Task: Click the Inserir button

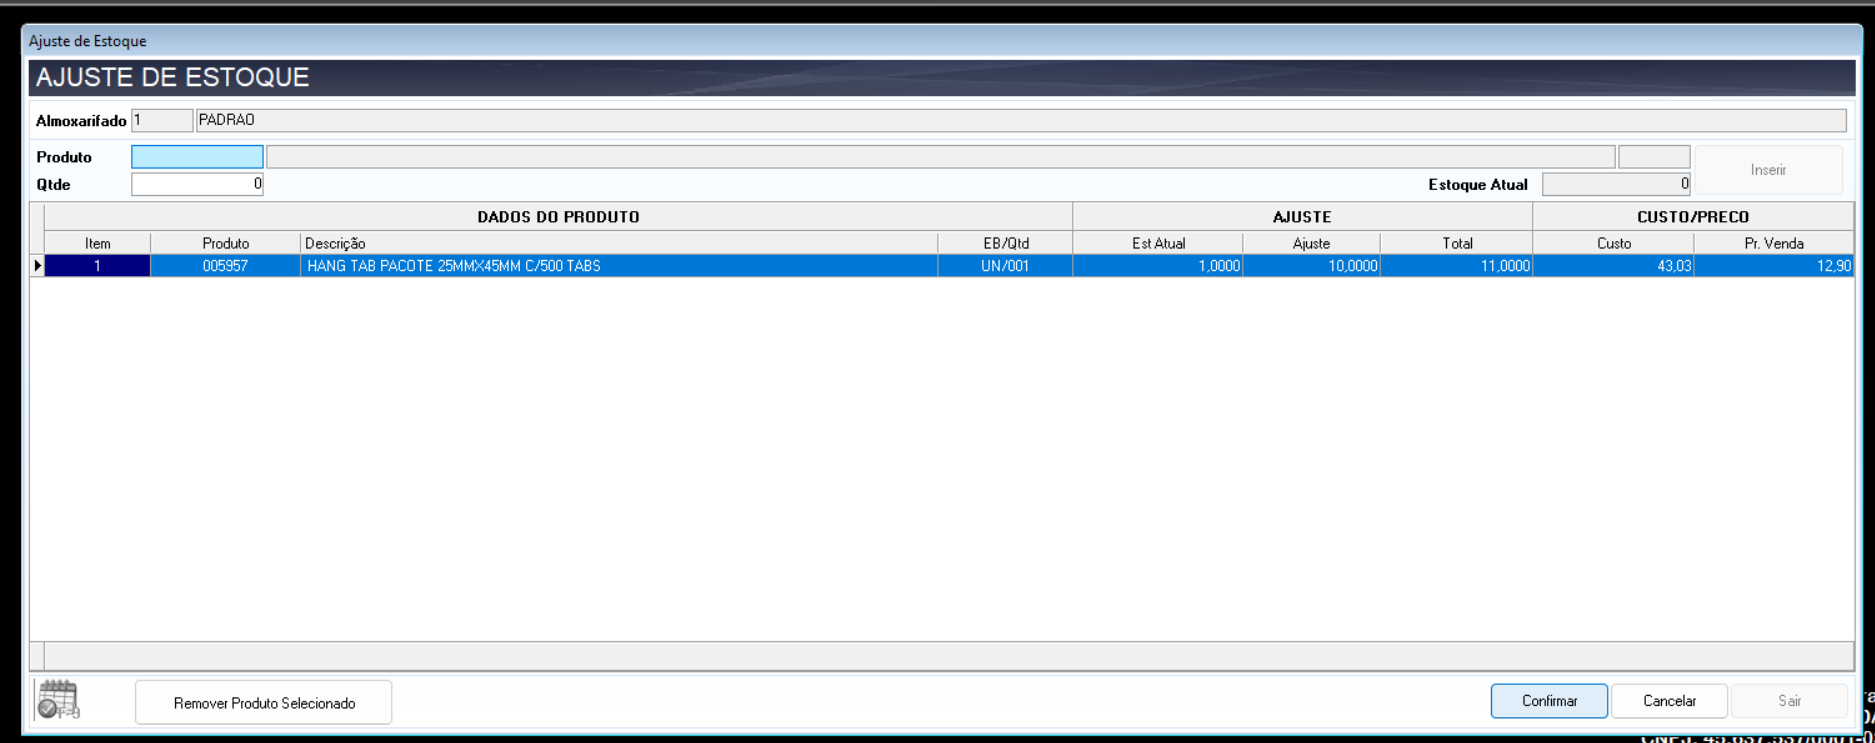Action: pyautogui.click(x=1767, y=170)
